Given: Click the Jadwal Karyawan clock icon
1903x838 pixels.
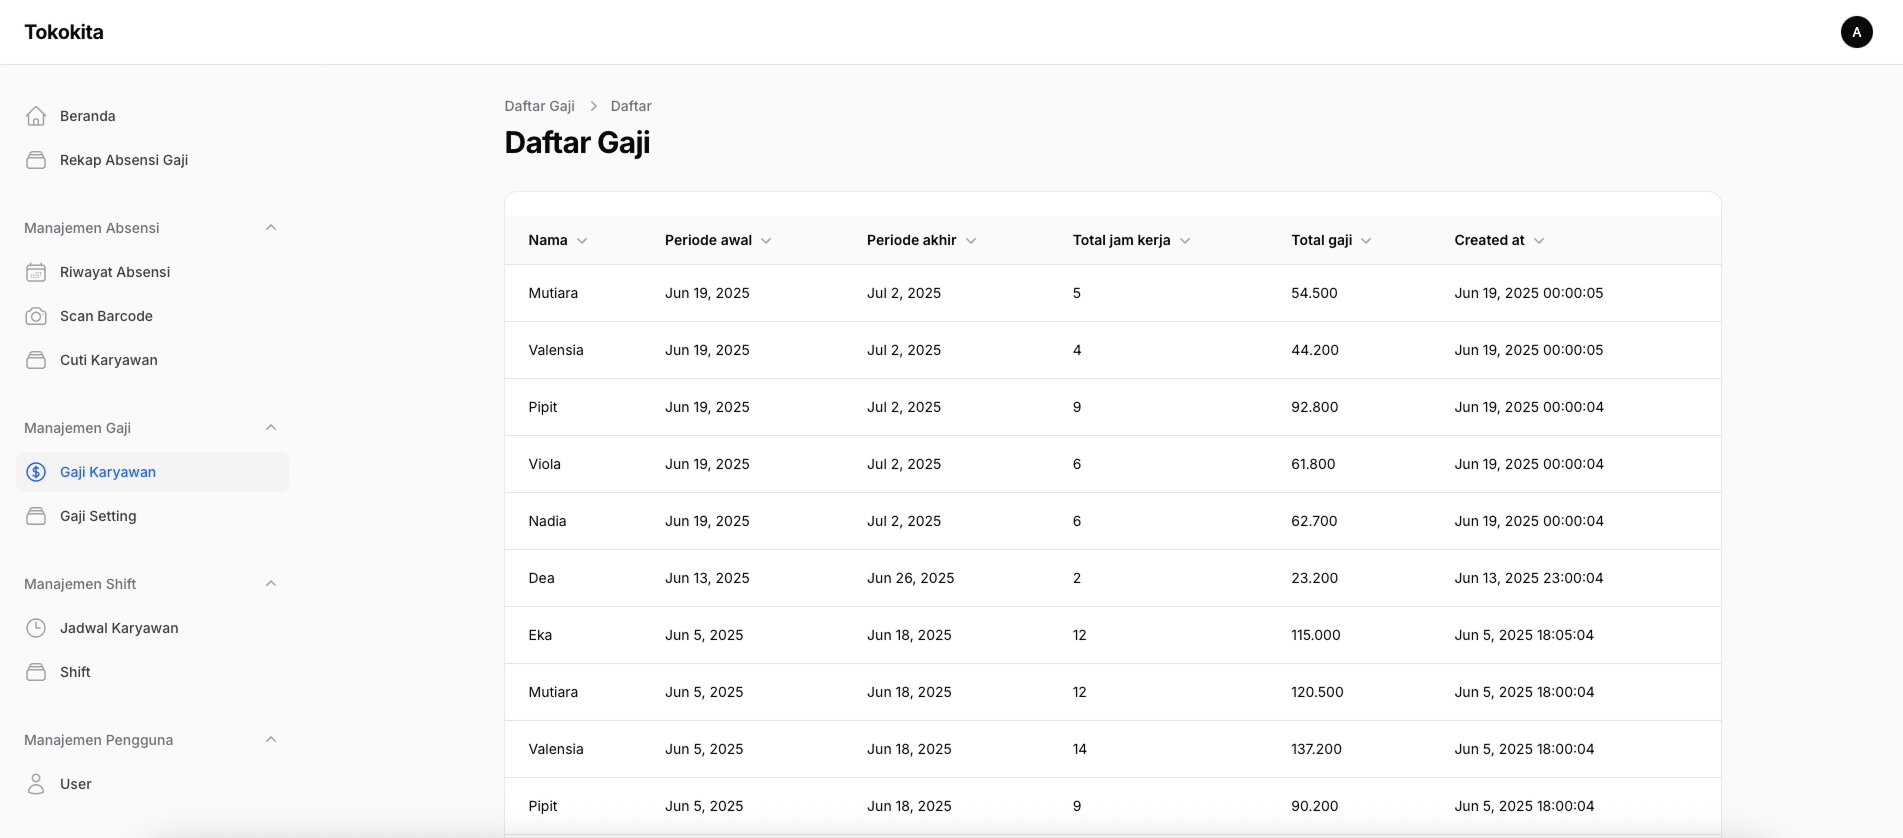Looking at the screenshot, I should coord(36,628).
